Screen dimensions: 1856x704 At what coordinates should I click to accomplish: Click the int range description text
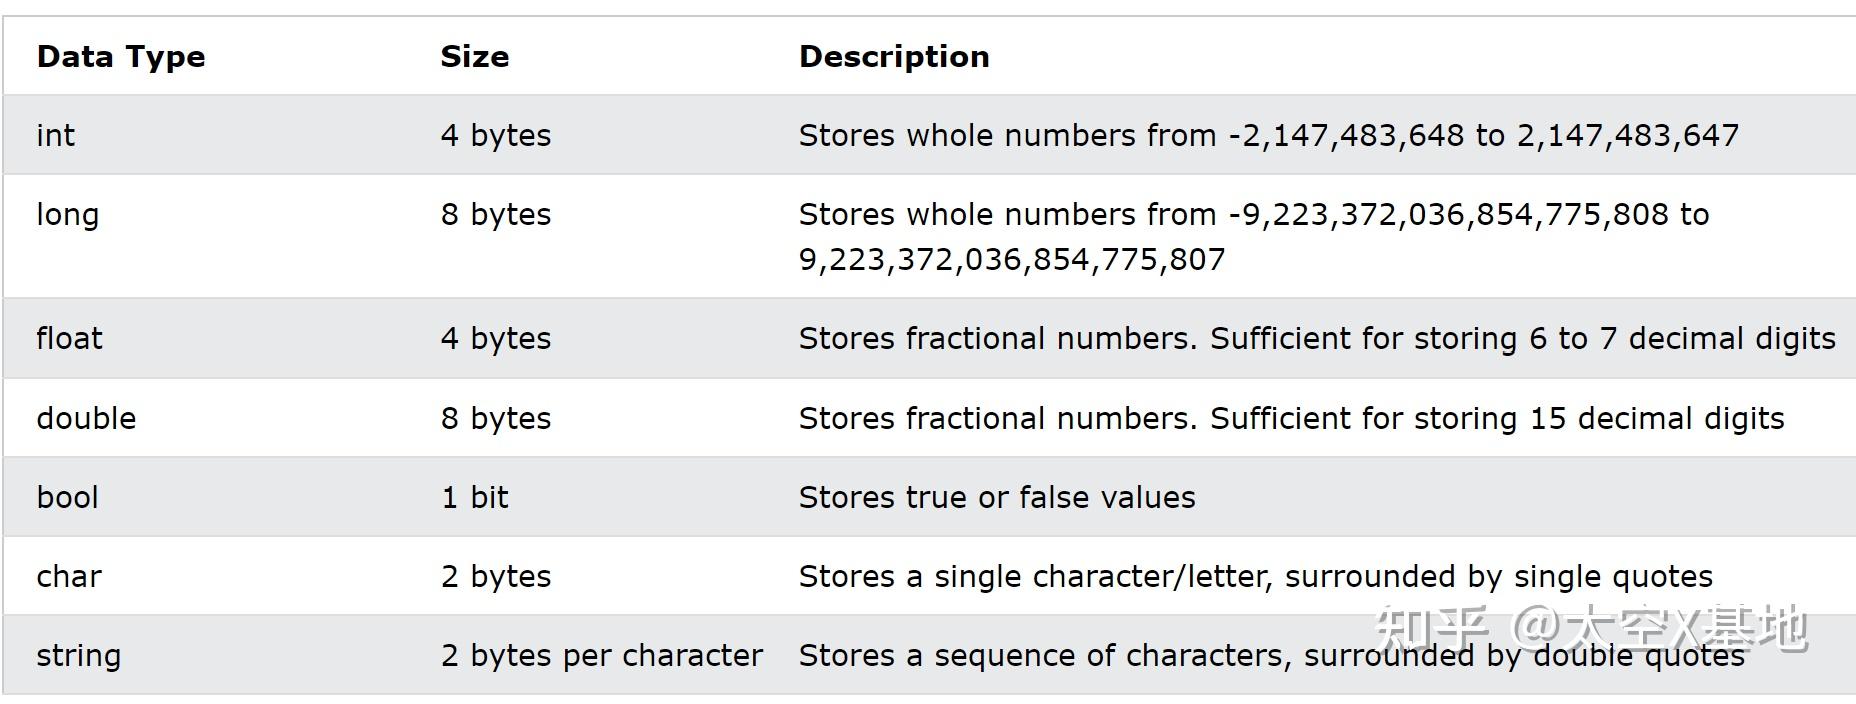point(1268,136)
